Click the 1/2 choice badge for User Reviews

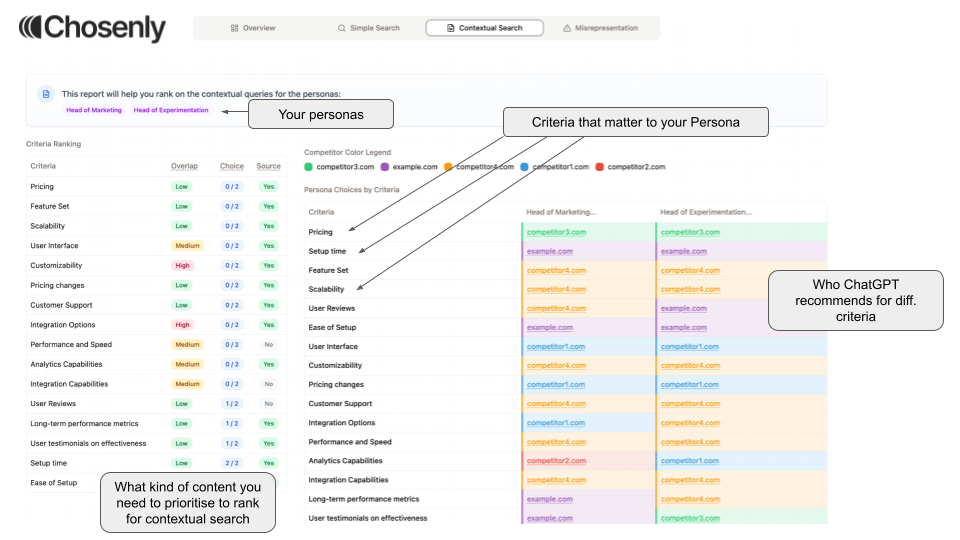point(231,403)
